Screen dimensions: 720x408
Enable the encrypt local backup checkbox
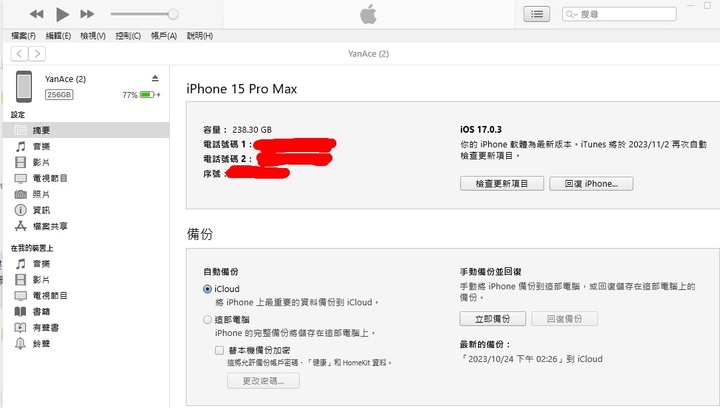coord(219,351)
